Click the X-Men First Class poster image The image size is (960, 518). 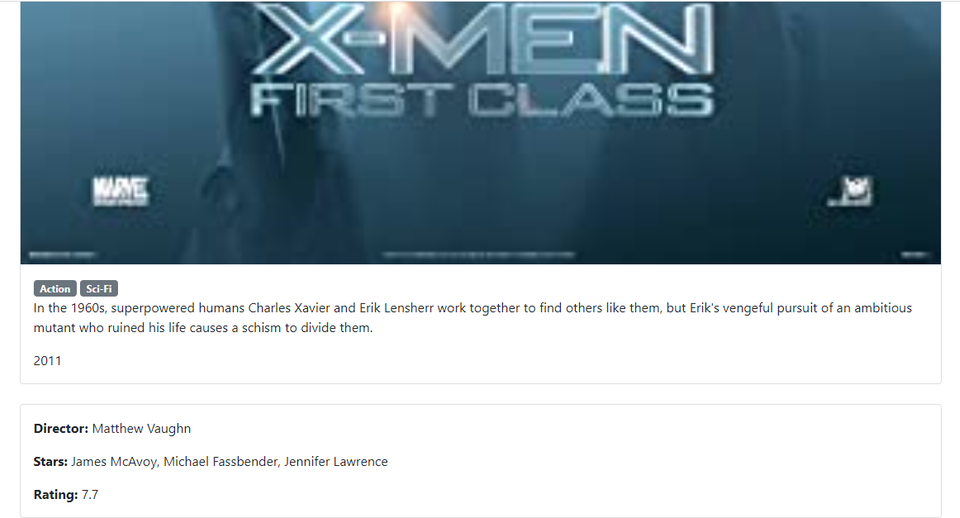(x=481, y=132)
